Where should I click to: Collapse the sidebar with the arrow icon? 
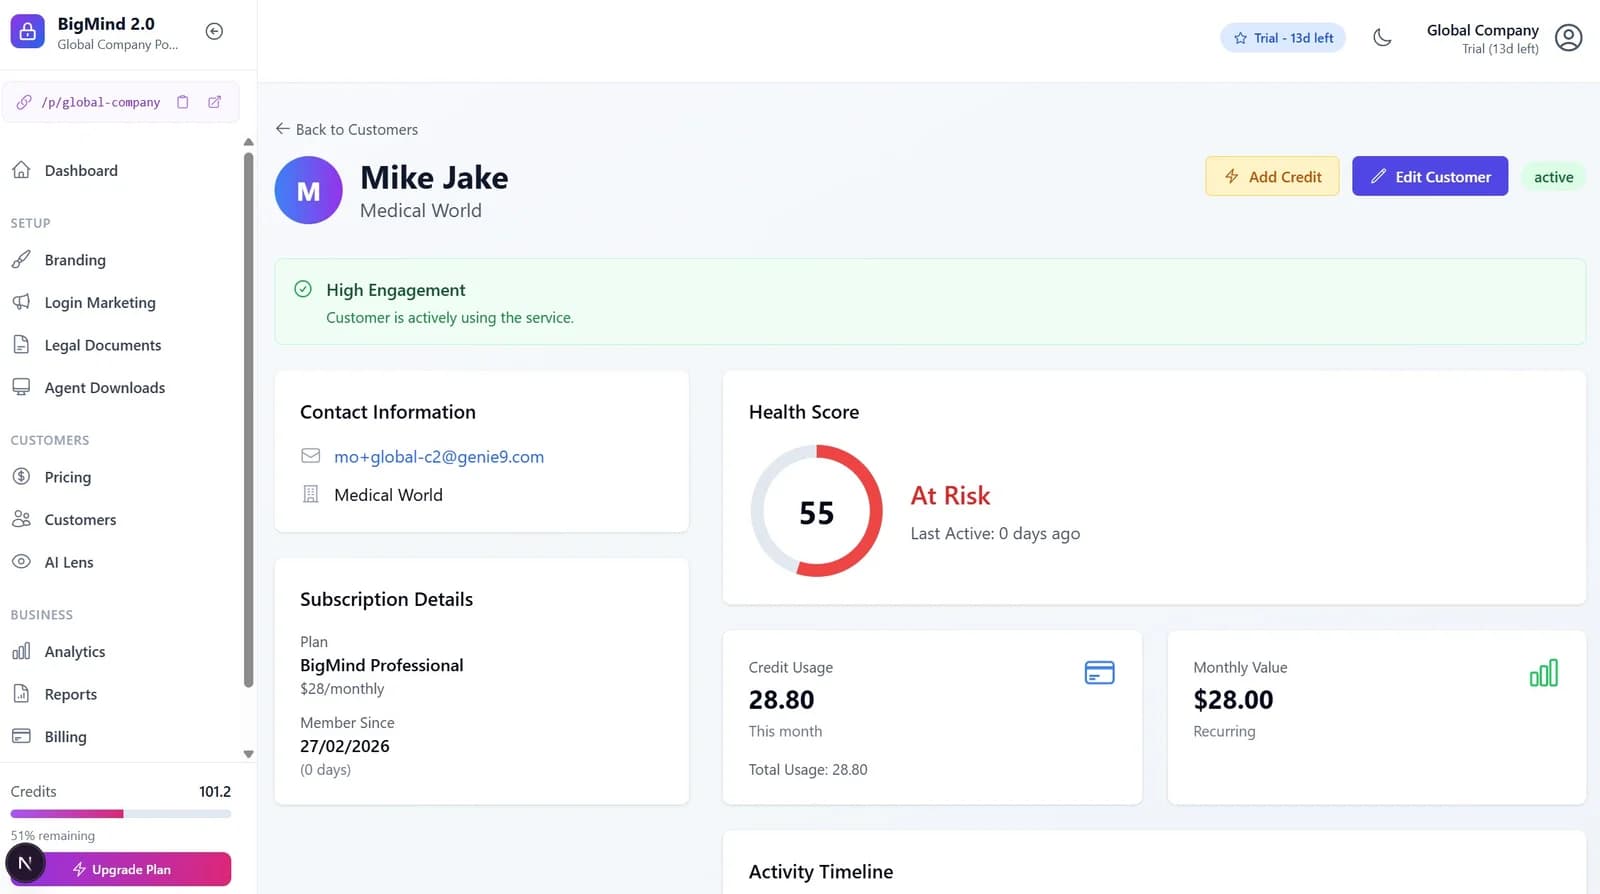tap(214, 31)
